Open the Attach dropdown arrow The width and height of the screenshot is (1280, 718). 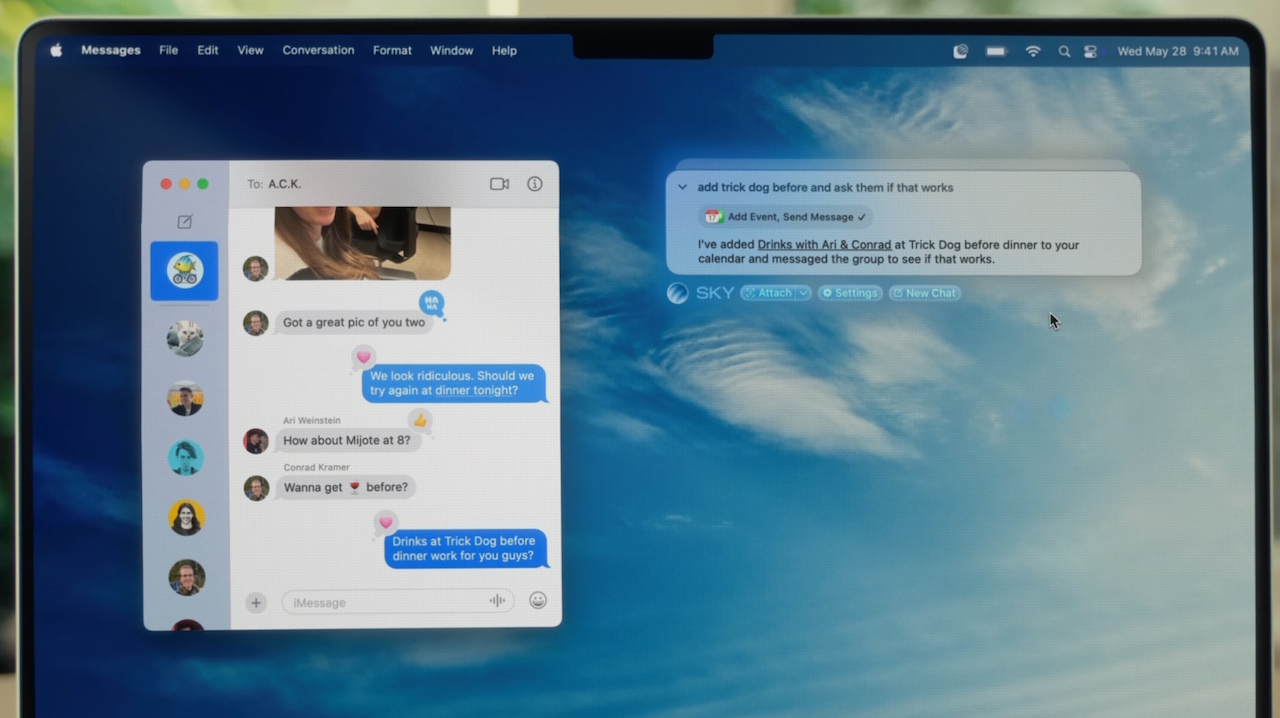click(x=803, y=293)
